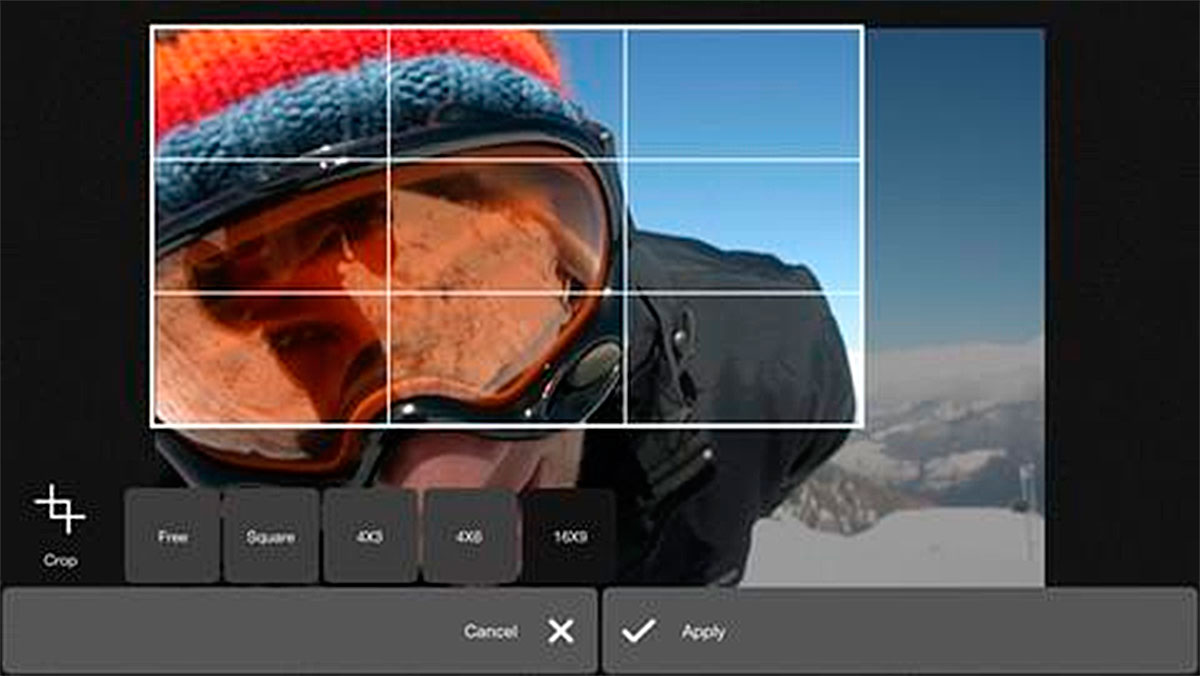Screen dimensions: 1200x676
Task: Click the center cell of the crop grid
Action: [507, 226]
